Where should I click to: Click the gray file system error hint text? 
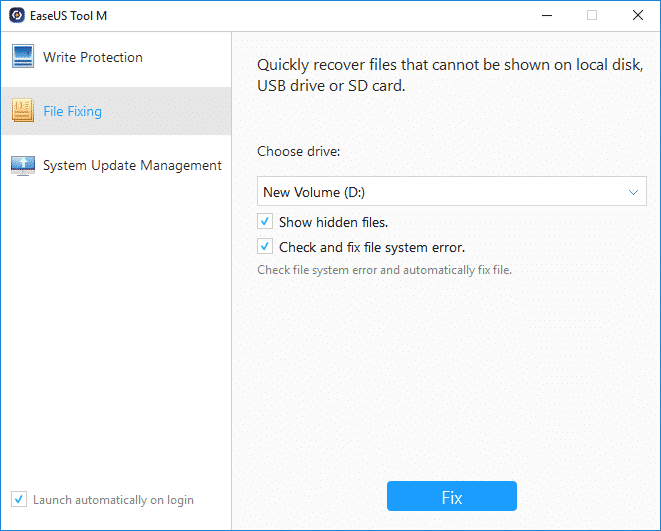point(384,270)
